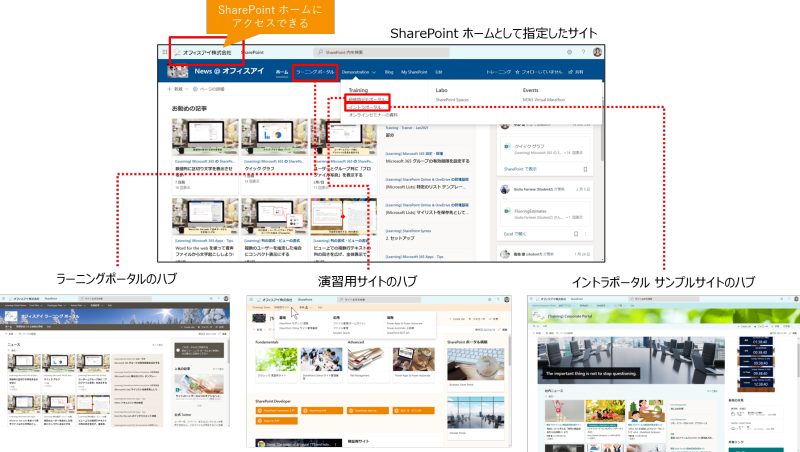Focus search box in the 演習用サイト window
The width and height of the screenshot is (800, 452).
coord(380,299)
